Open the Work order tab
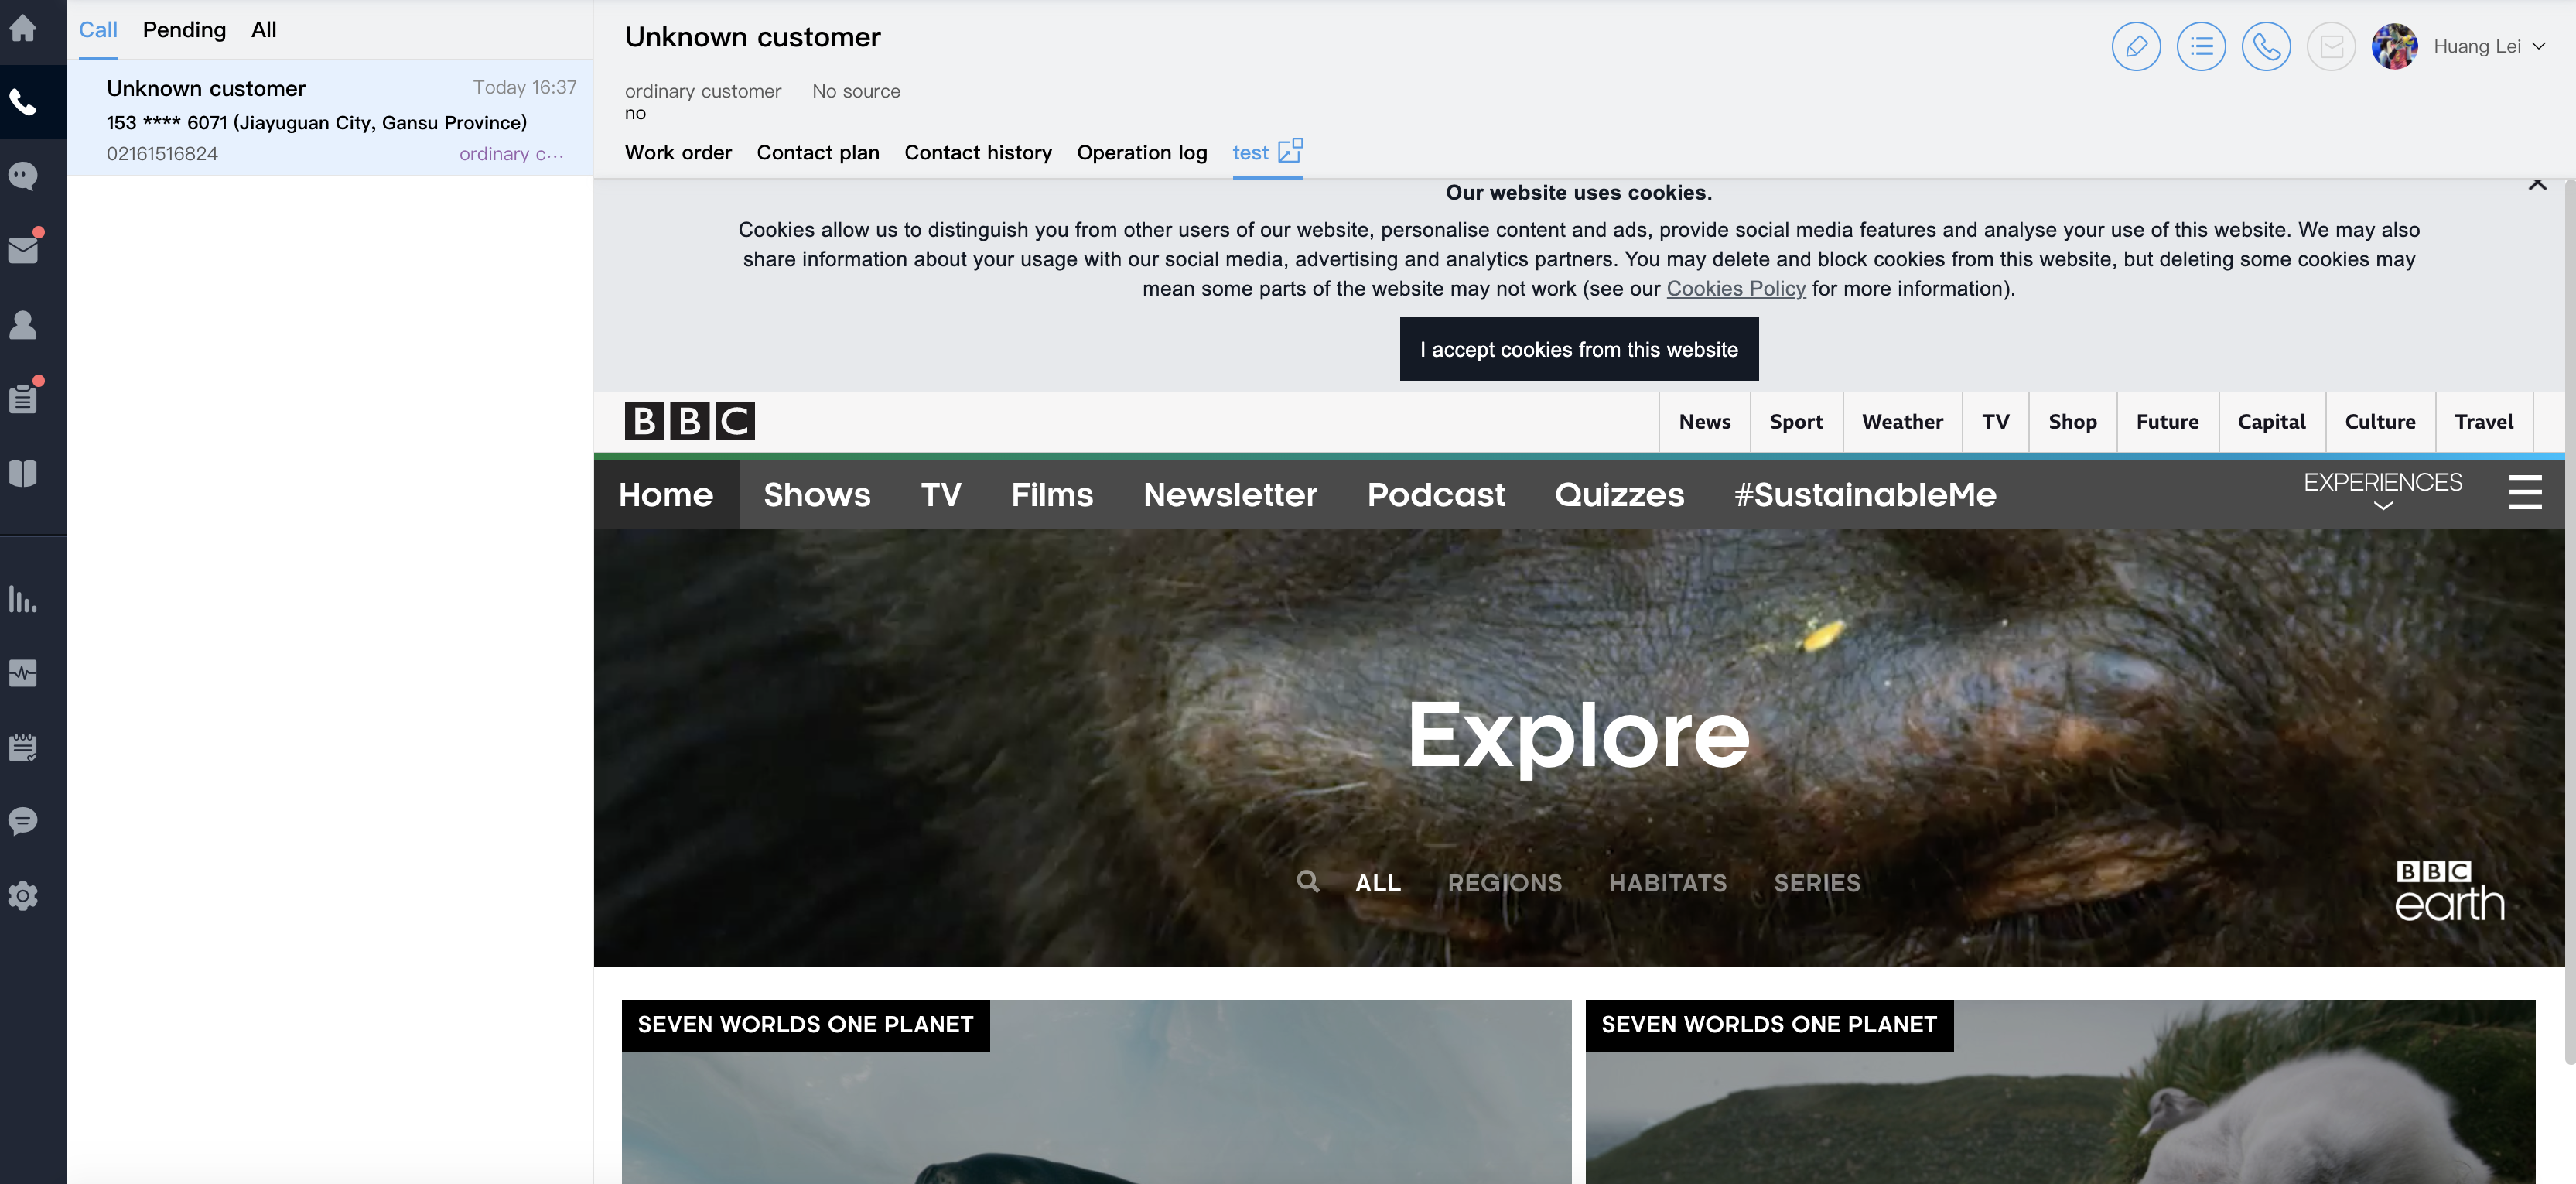 pos(678,152)
